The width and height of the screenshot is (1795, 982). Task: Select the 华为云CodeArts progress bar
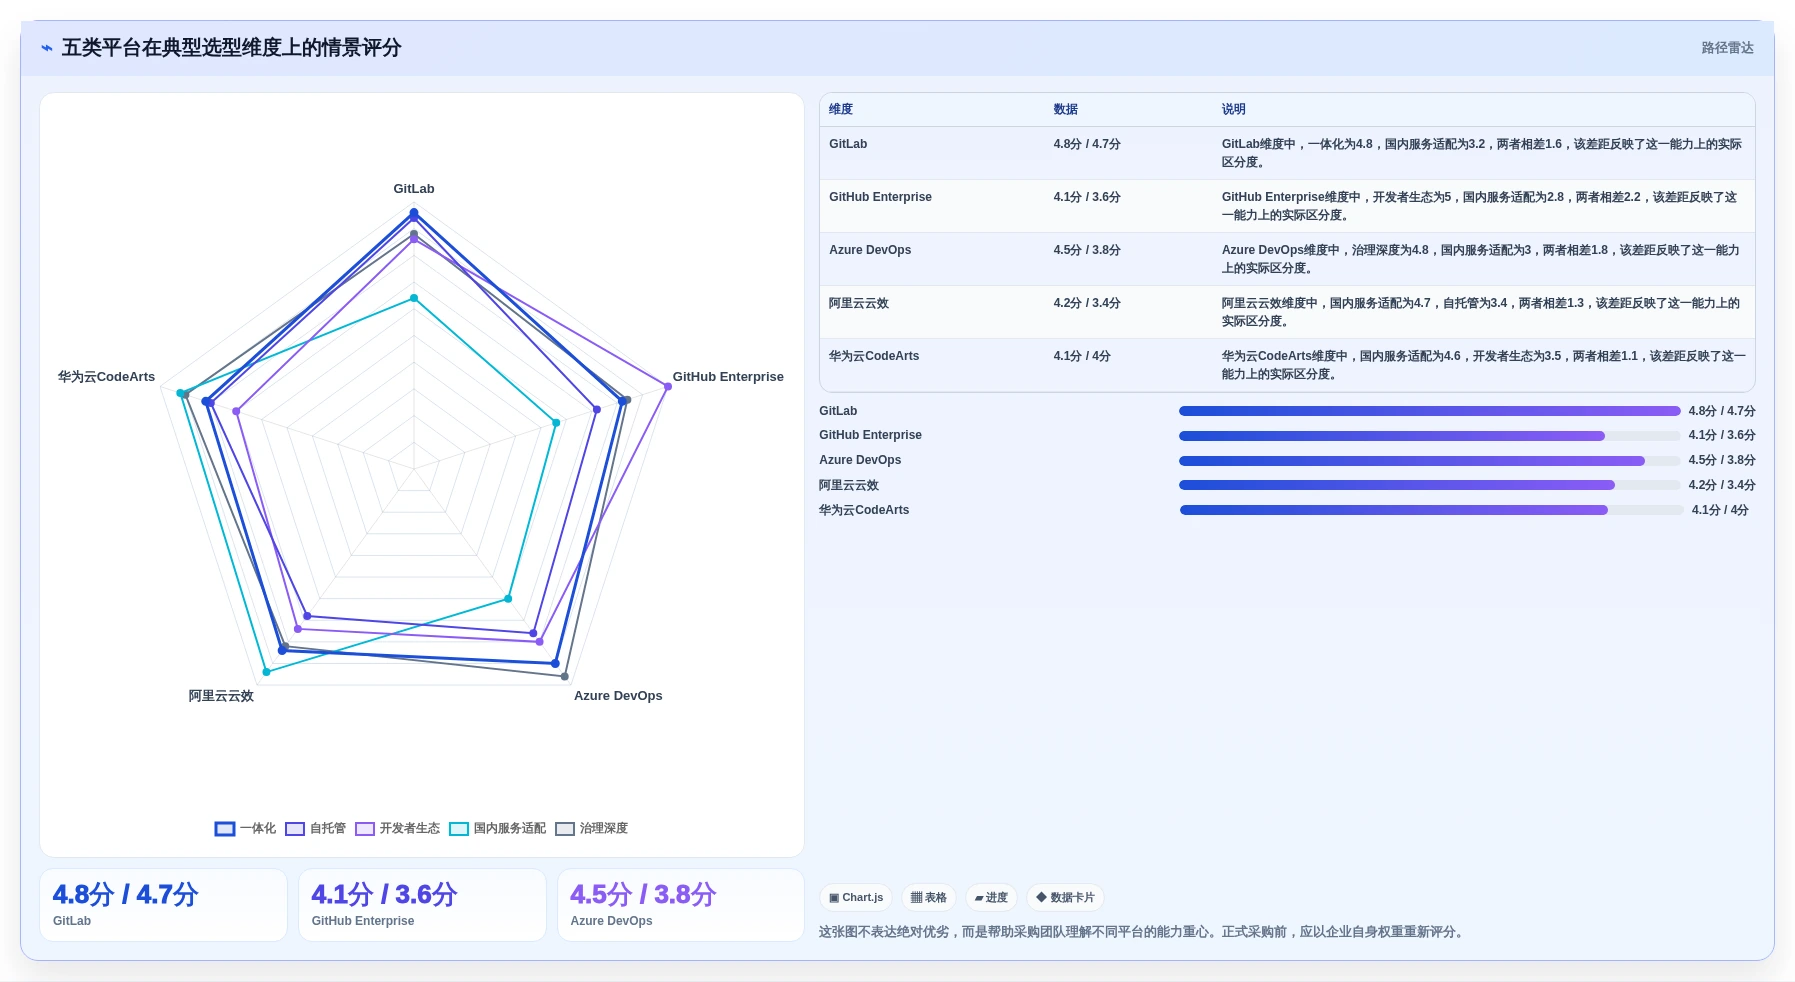click(x=1431, y=510)
